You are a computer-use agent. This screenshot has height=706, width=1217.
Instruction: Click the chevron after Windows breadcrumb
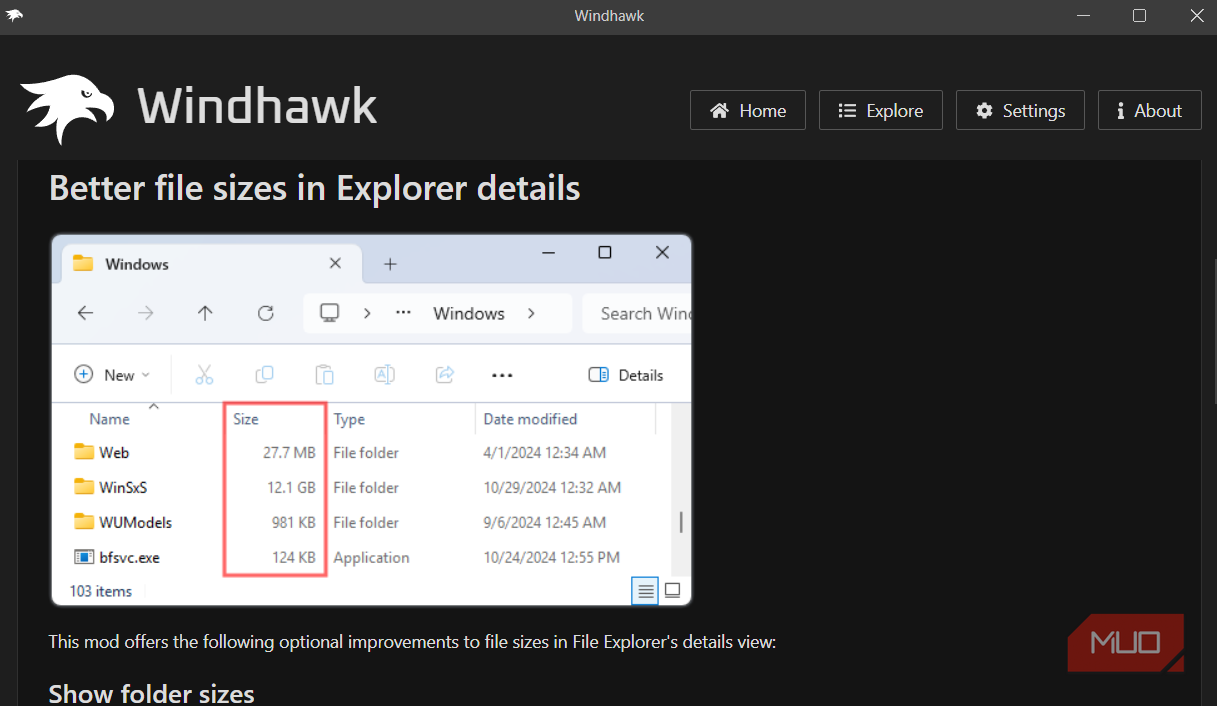531,313
